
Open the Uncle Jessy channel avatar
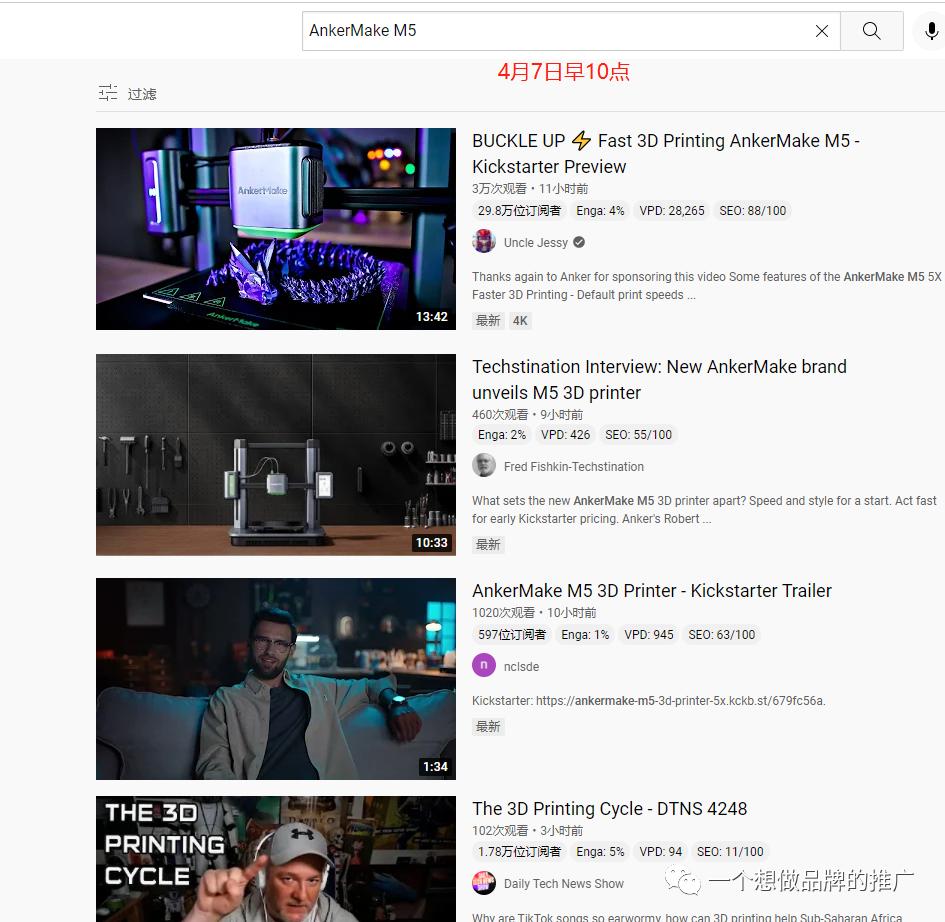(x=484, y=242)
